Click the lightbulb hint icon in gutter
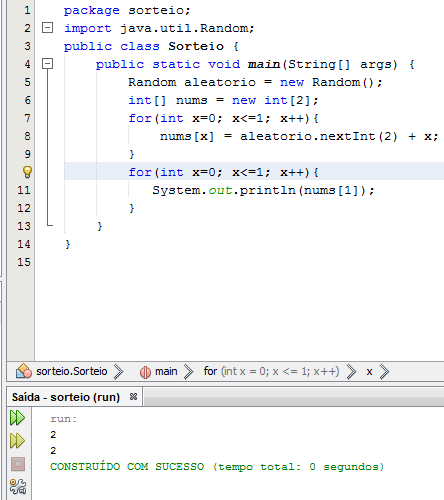 (27, 172)
